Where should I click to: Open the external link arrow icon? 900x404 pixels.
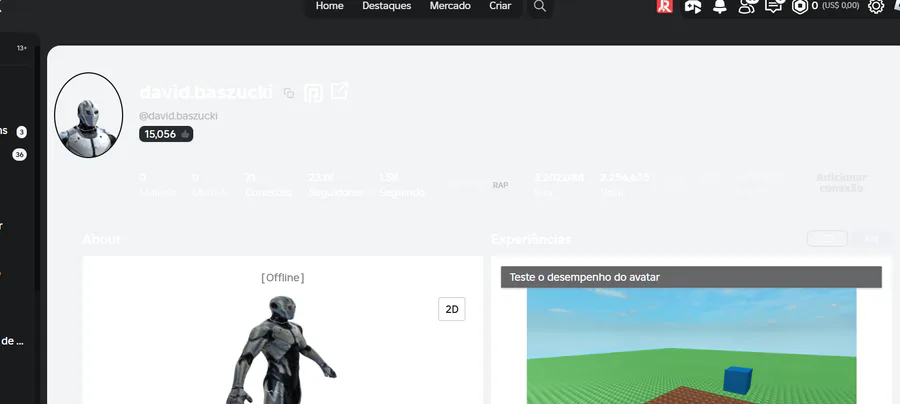point(339,91)
